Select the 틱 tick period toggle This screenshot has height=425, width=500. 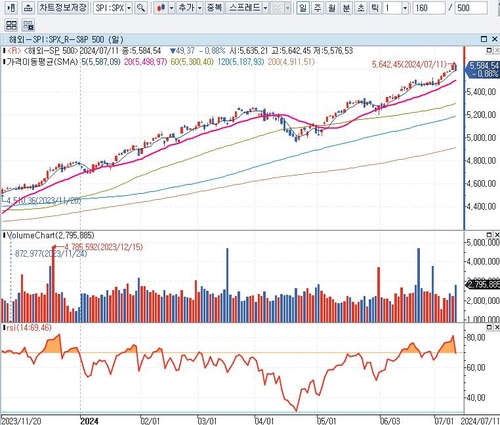(x=375, y=8)
